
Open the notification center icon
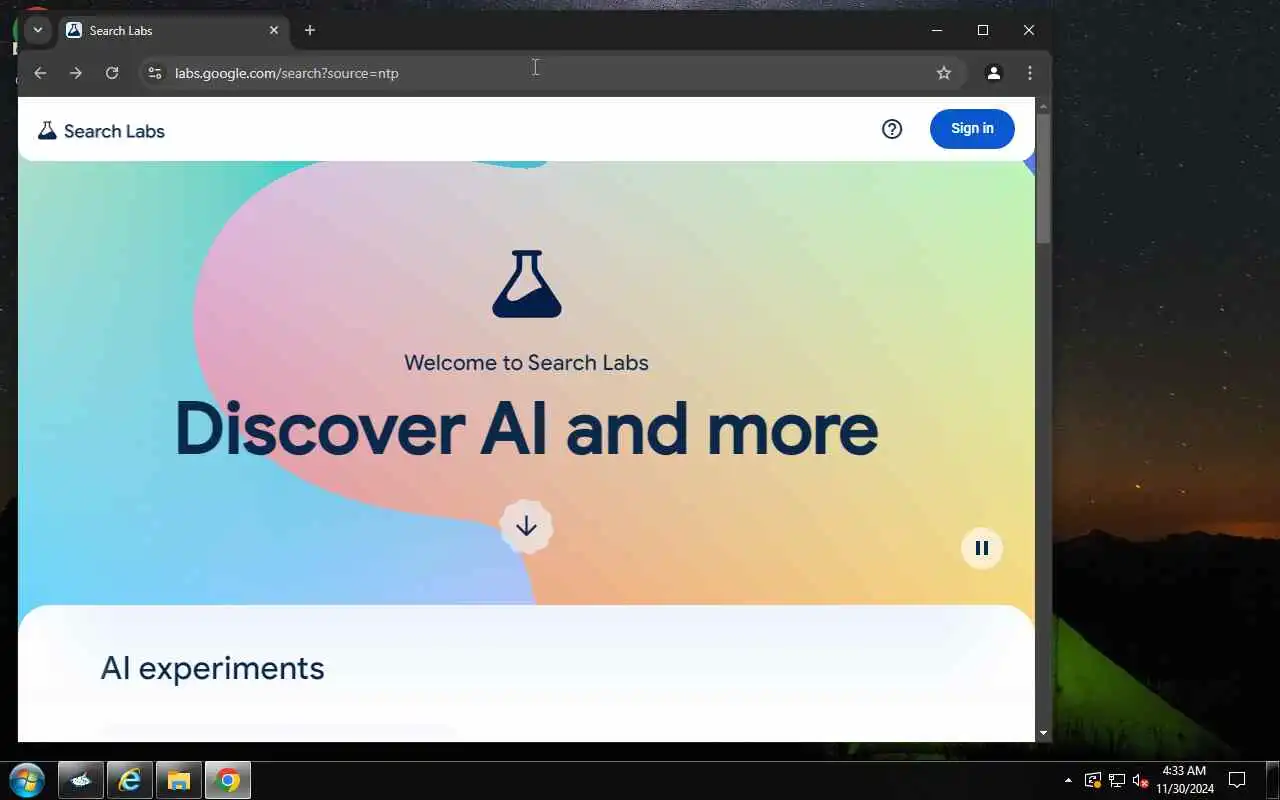pyautogui.click(x=1237, y=780)
